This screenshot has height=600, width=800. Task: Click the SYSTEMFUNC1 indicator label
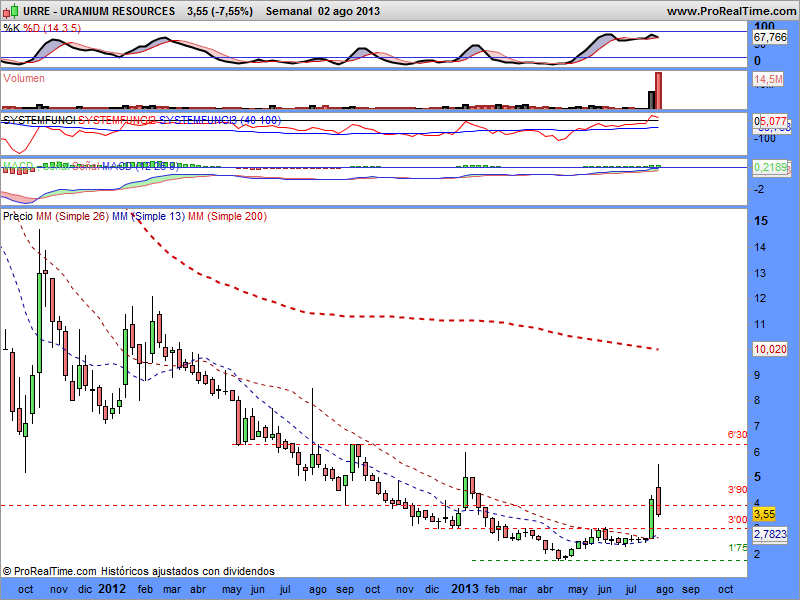[39, 120]
